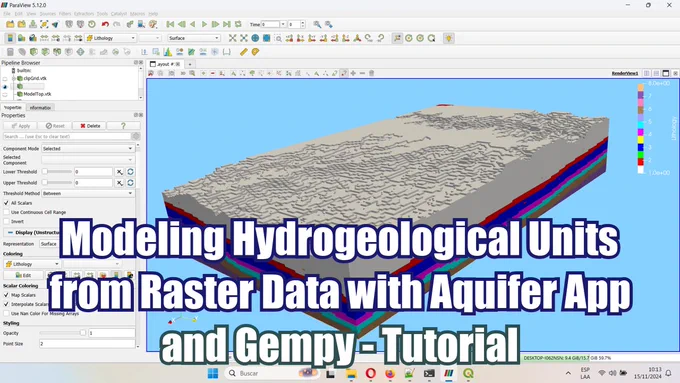Click the Clip filter icon
The width and height of the screenshot is (680, 383).
[x=33, y=52]
